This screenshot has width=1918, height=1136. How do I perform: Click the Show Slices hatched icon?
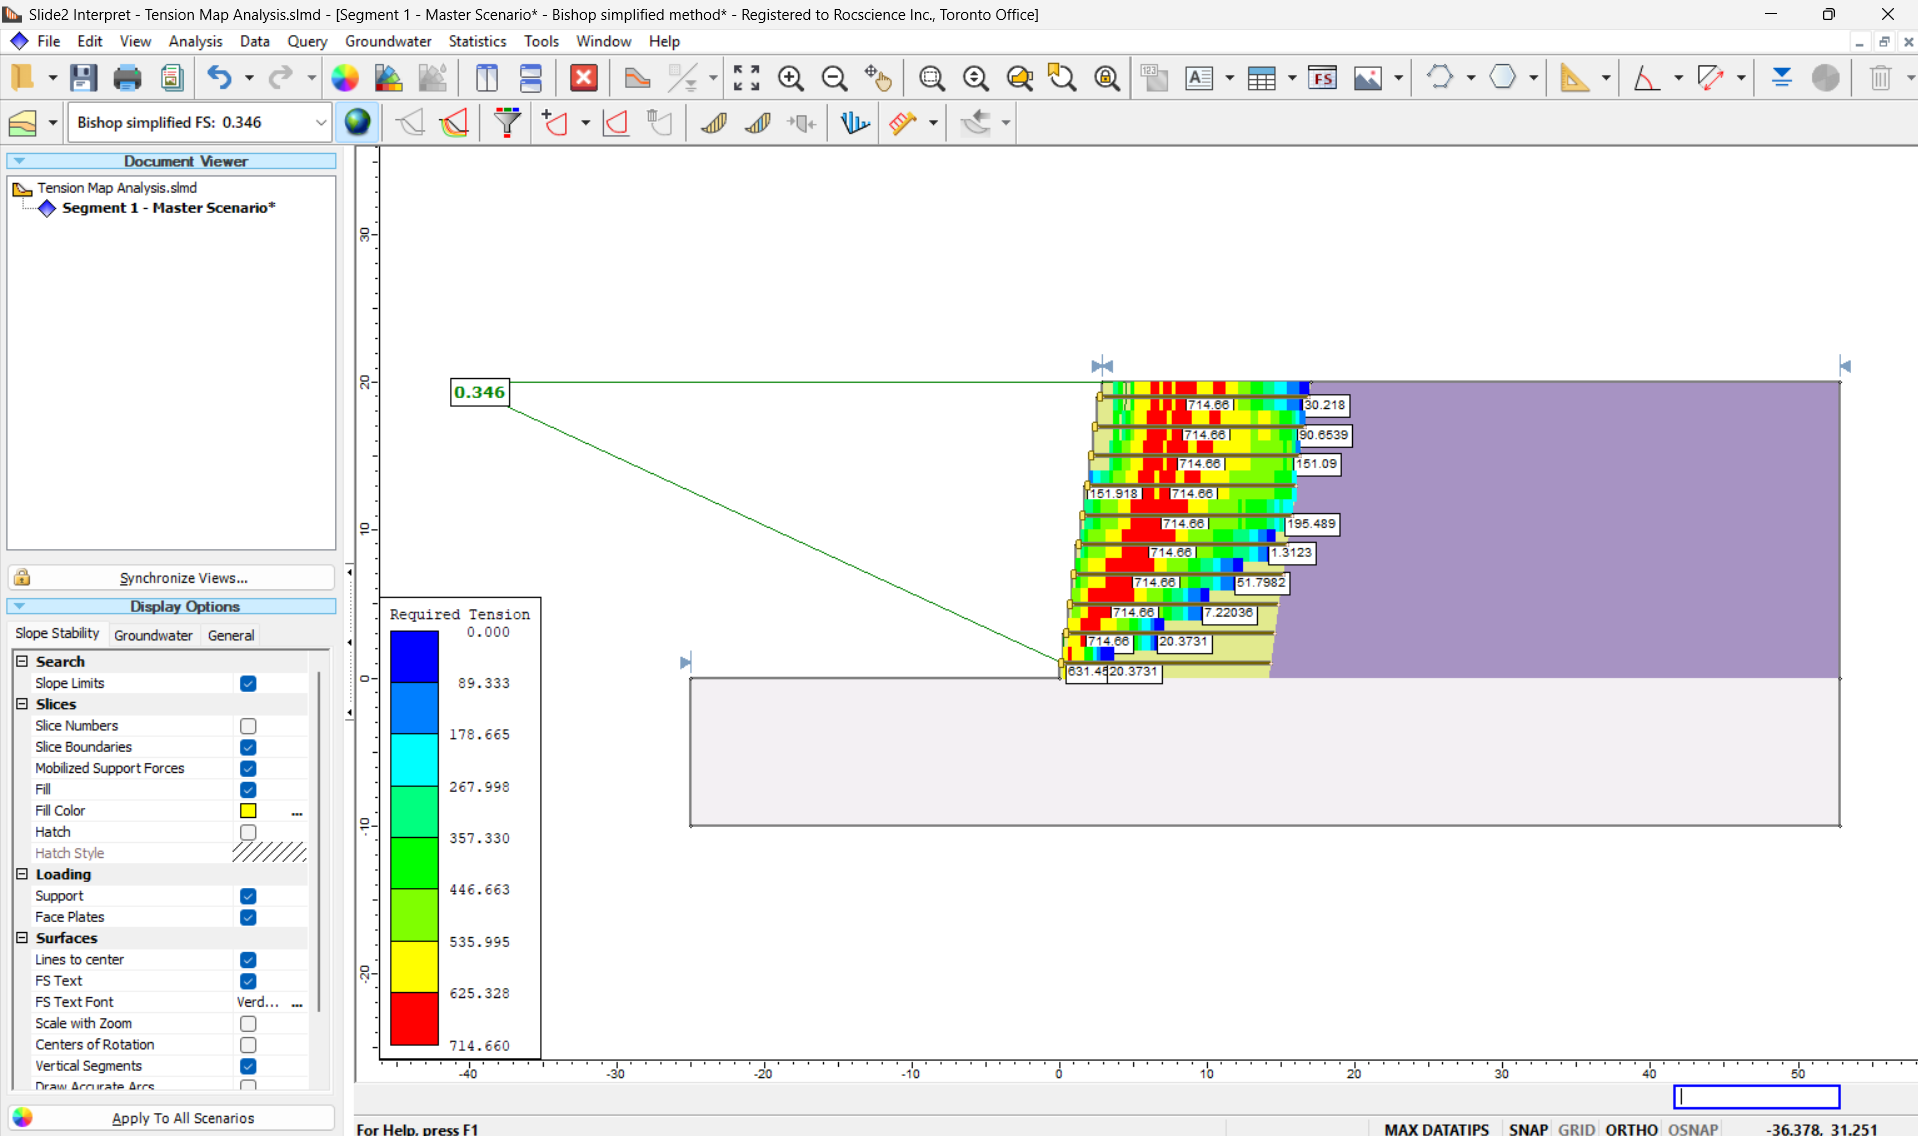coord(714,122)
